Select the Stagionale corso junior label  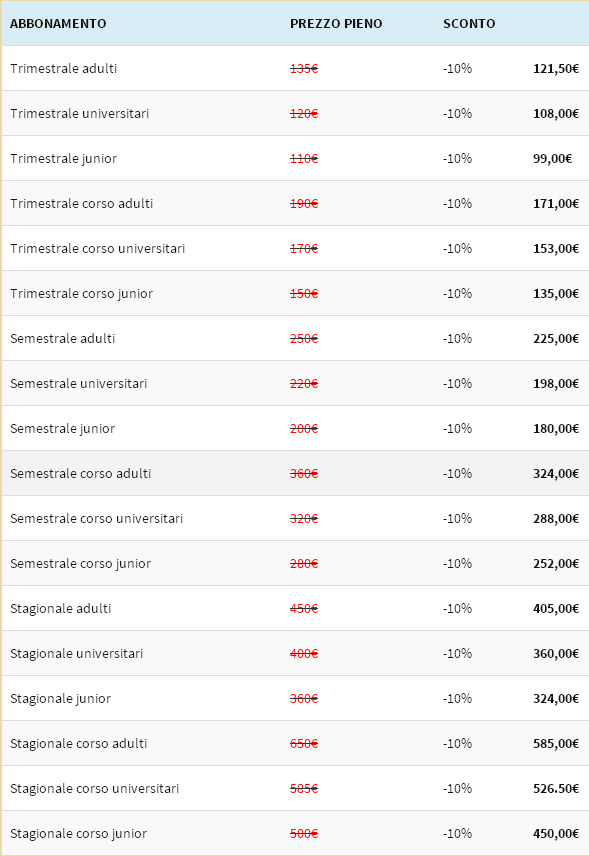coord(78,834)
